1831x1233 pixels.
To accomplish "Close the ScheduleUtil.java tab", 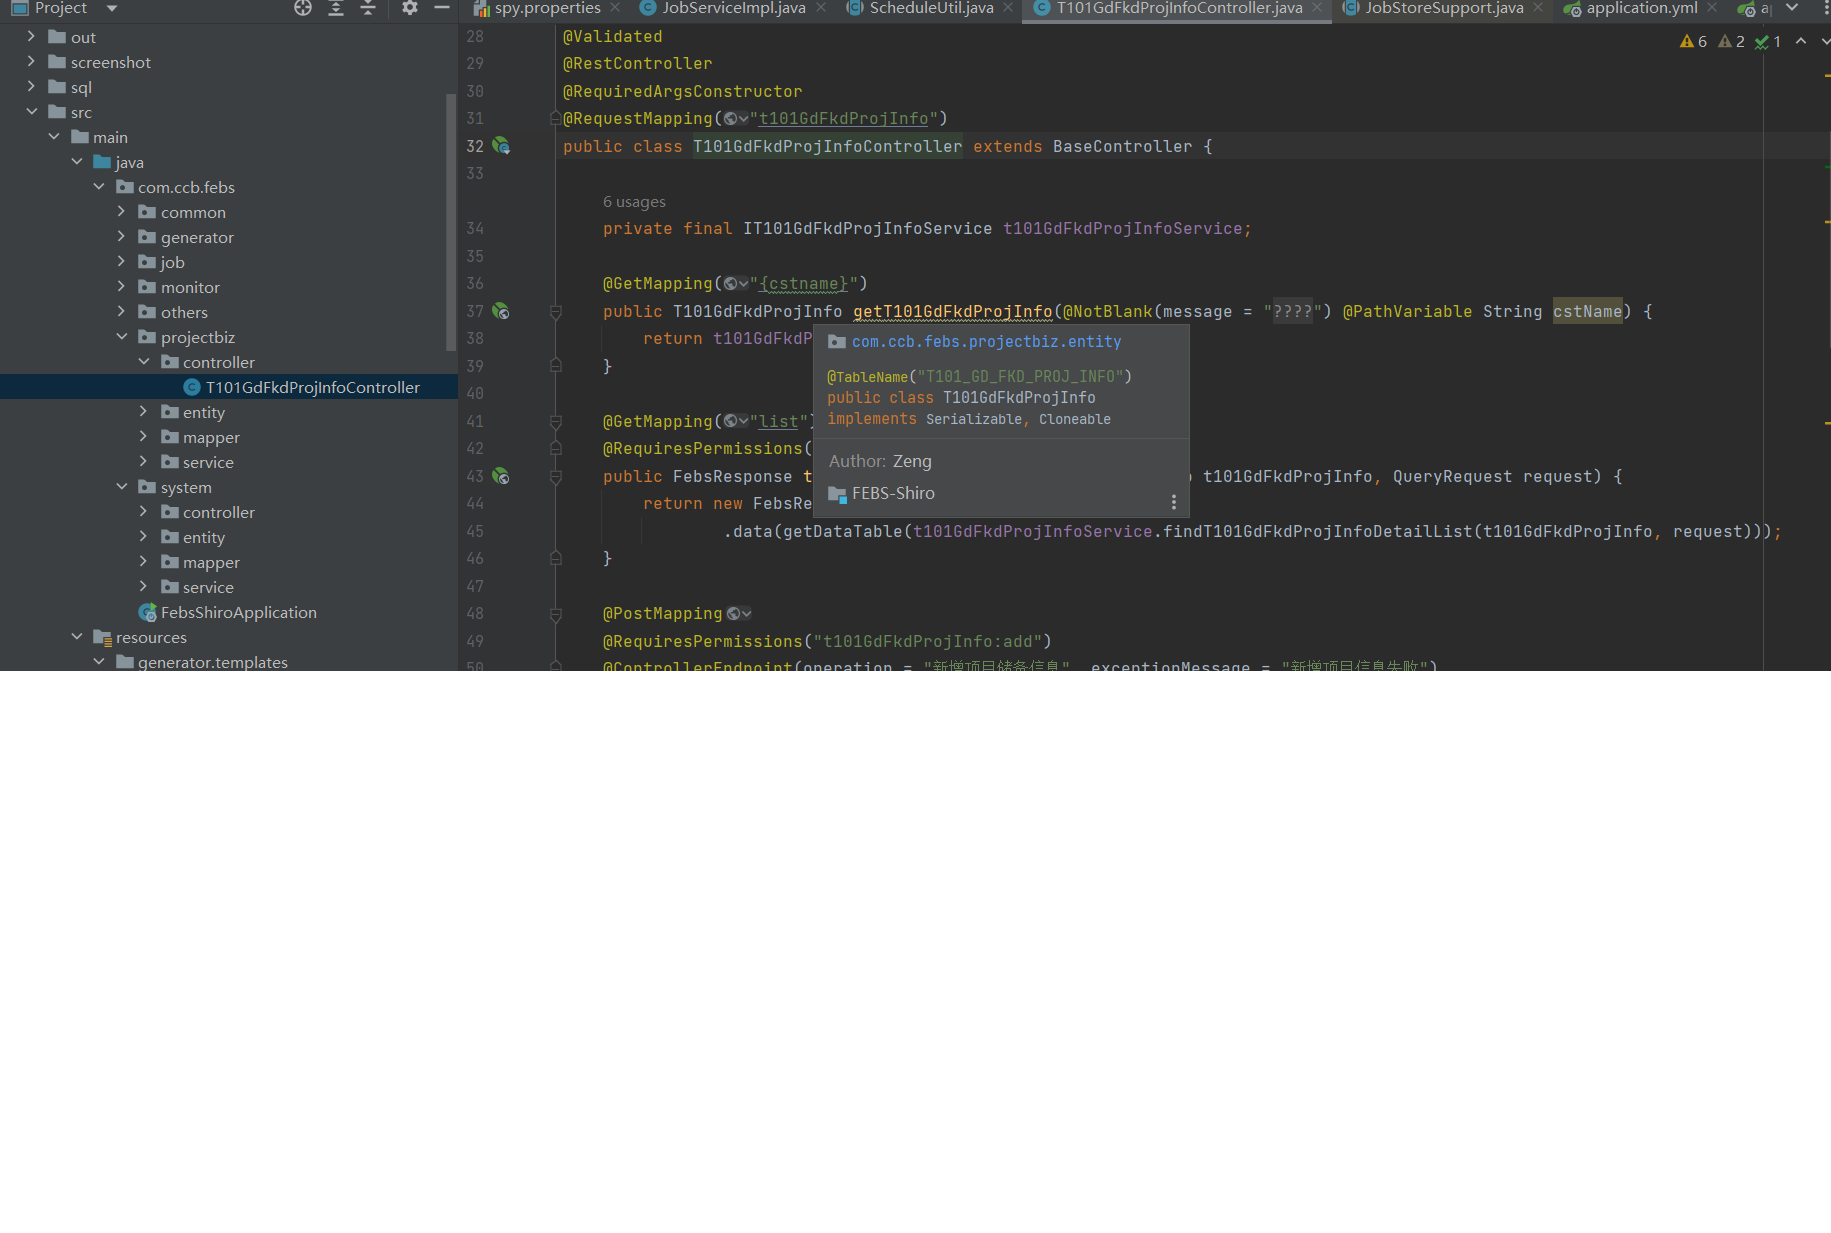I will click(1008, 8).
